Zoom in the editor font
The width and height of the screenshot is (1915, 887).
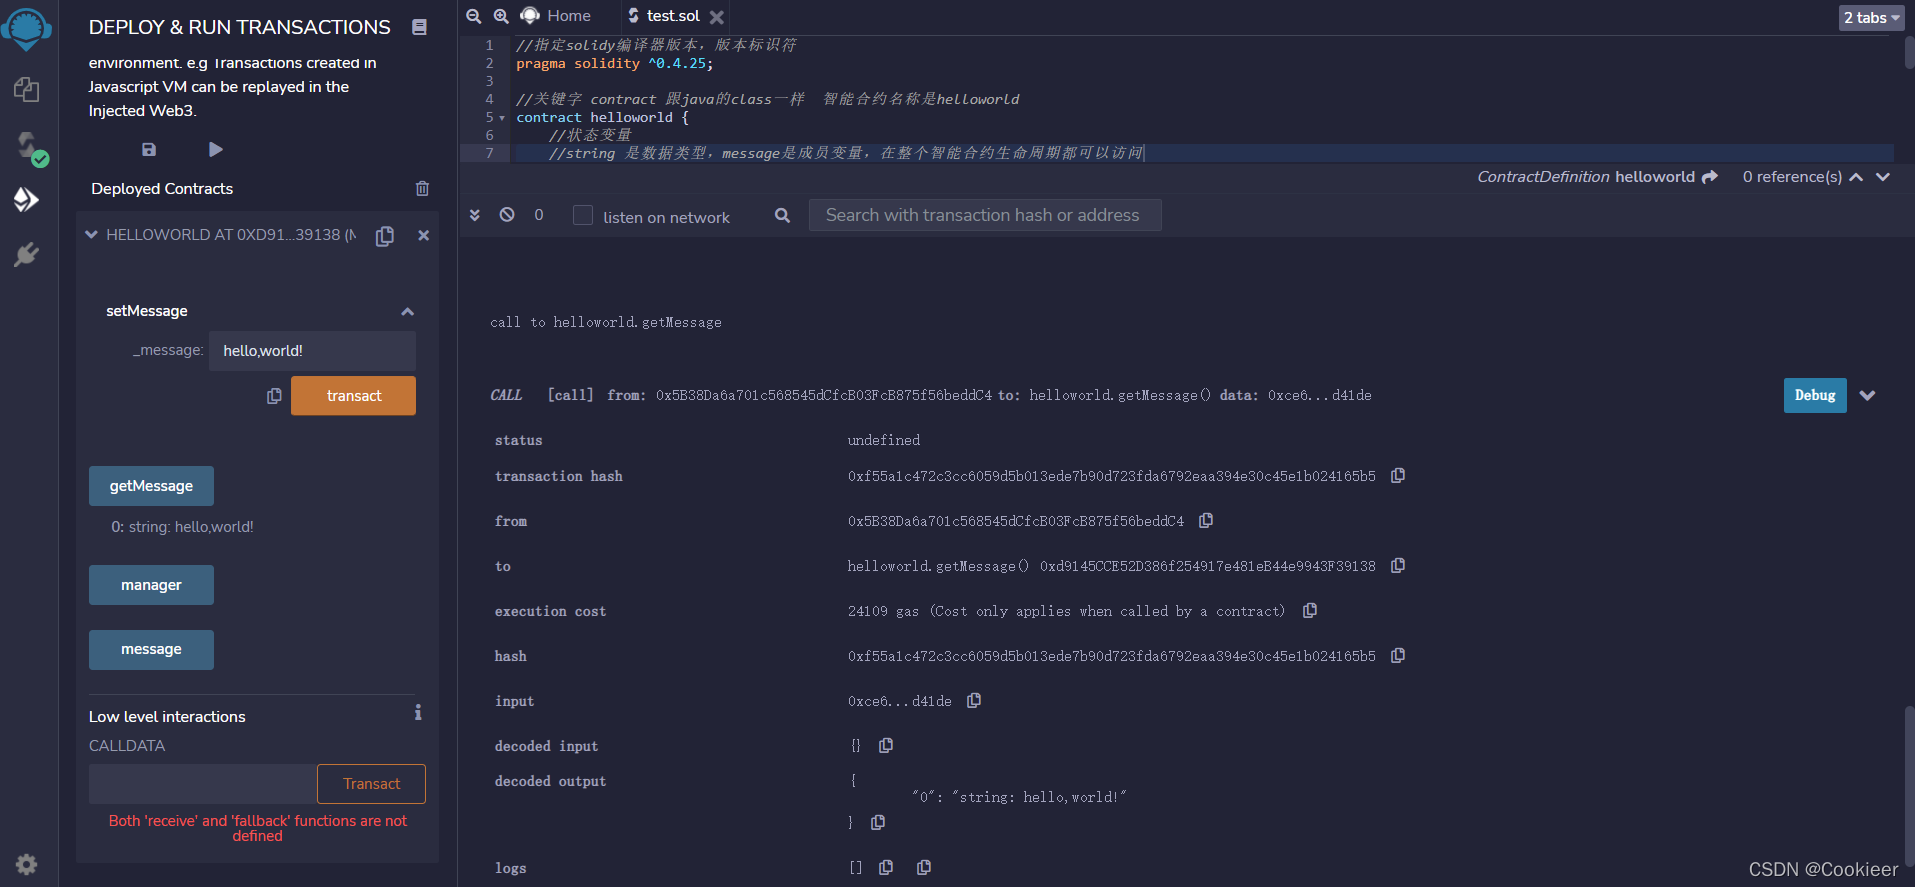coord(501,16)
